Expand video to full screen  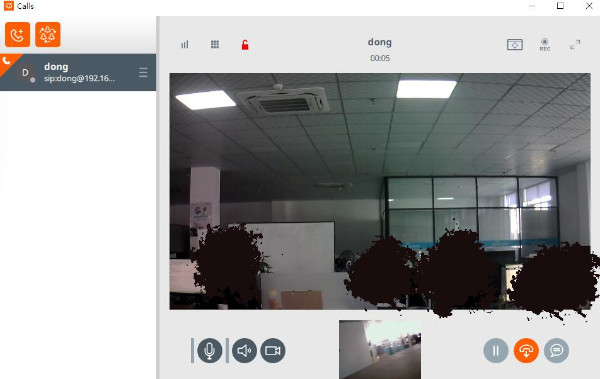click(575, 45)
